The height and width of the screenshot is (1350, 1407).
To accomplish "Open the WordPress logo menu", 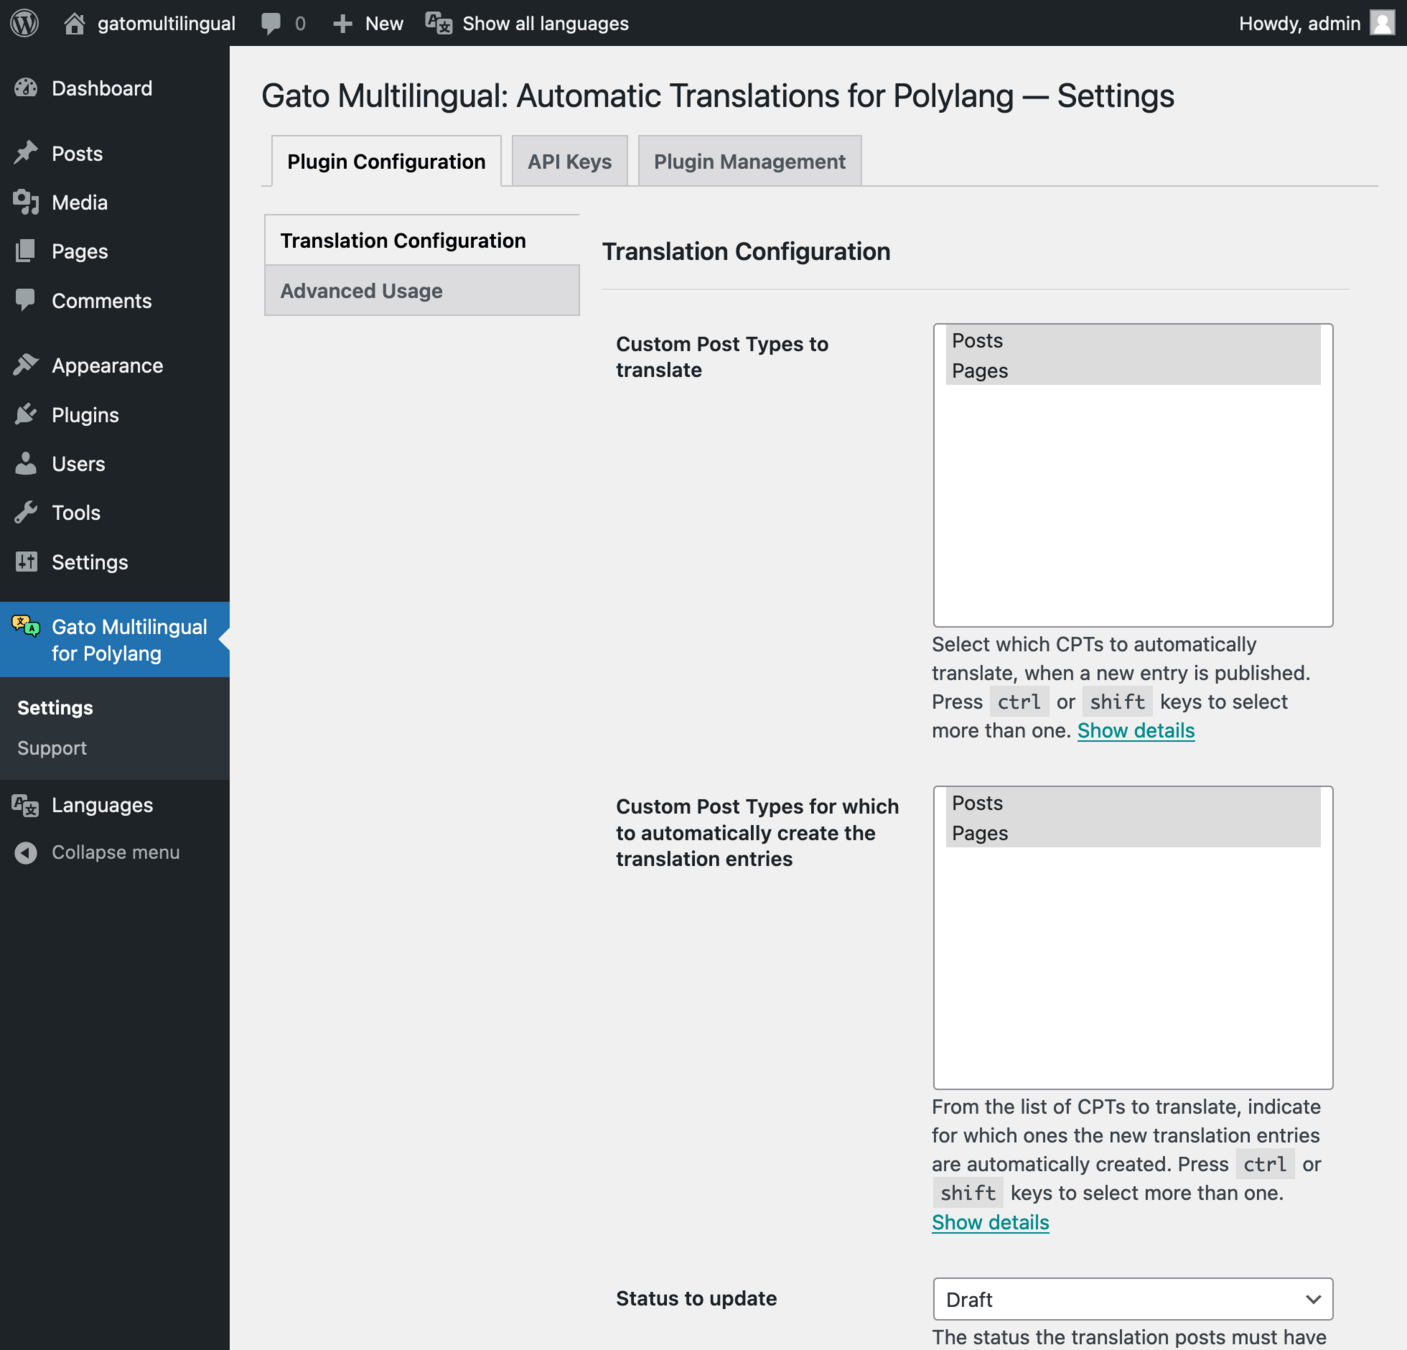I will [24, 23].
